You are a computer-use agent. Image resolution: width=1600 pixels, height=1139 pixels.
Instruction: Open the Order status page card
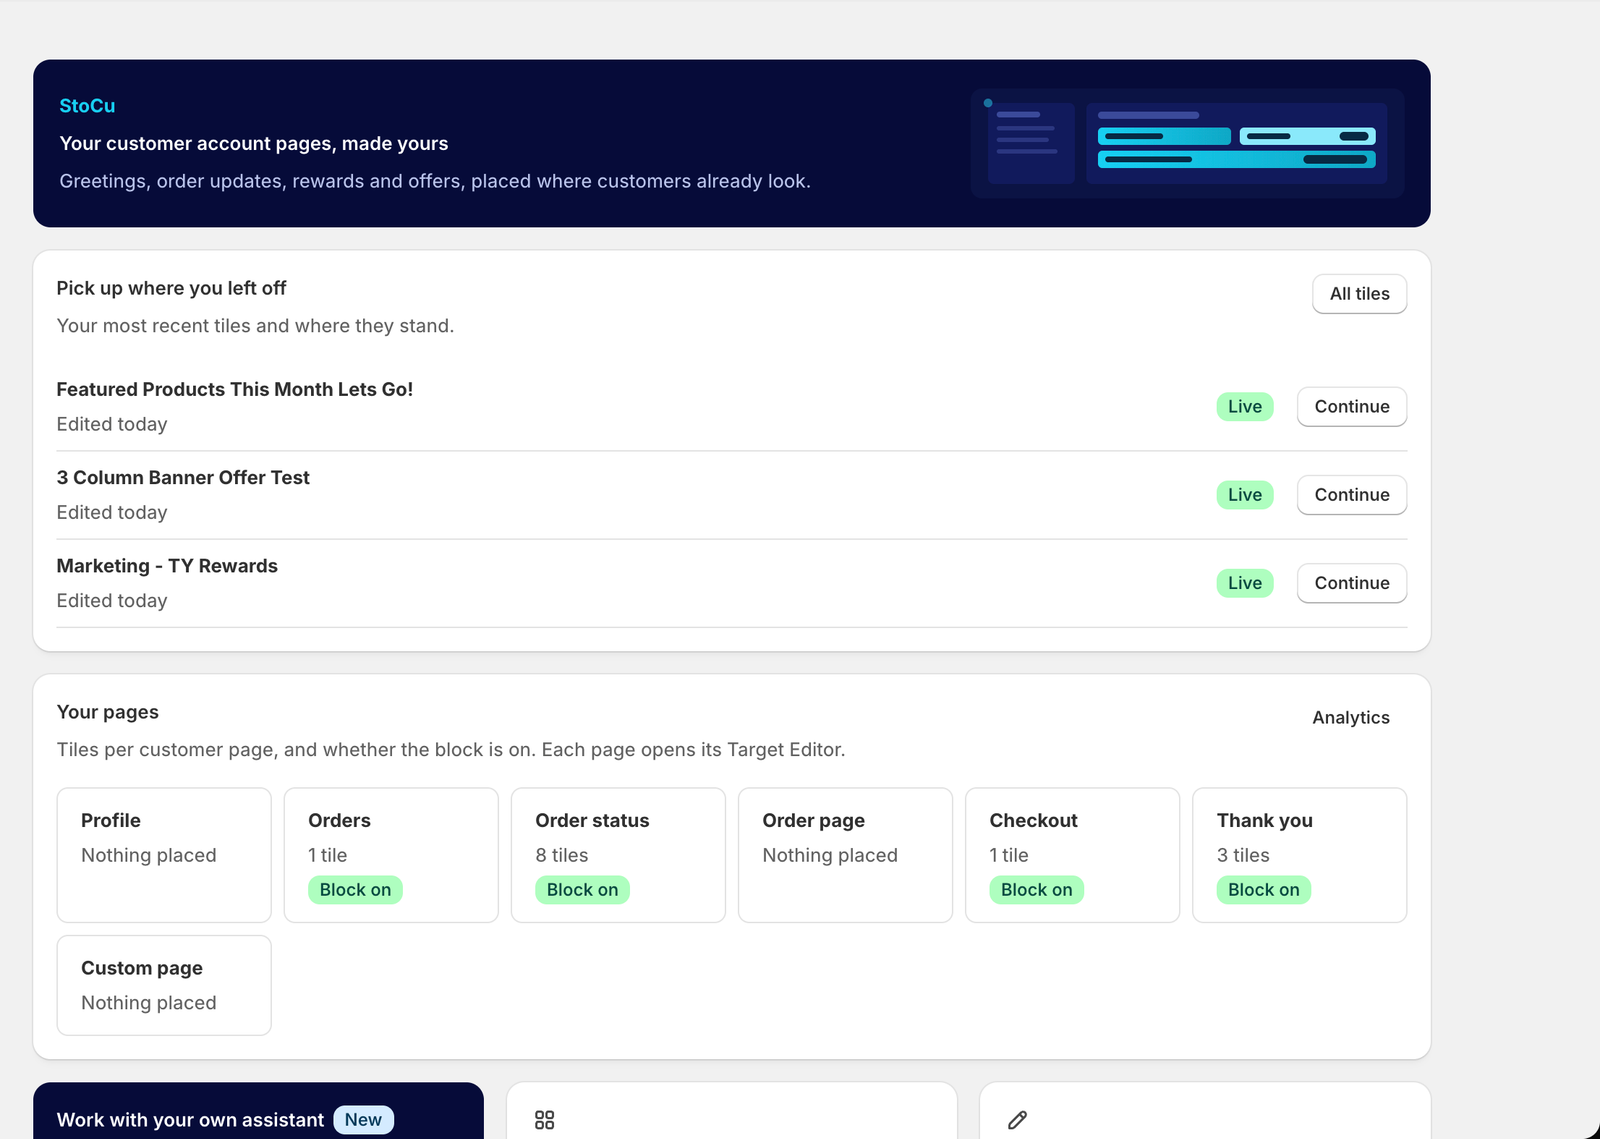point(618,855)
